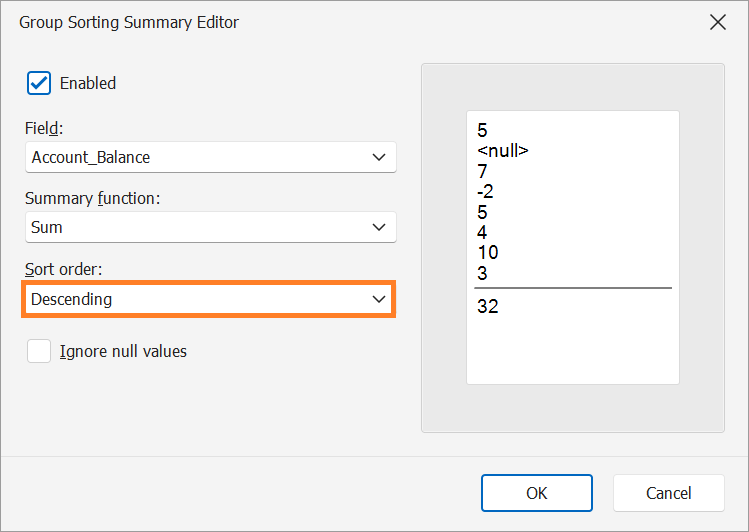
Task: Click the Enabled label text
Action: click(88, 83)
